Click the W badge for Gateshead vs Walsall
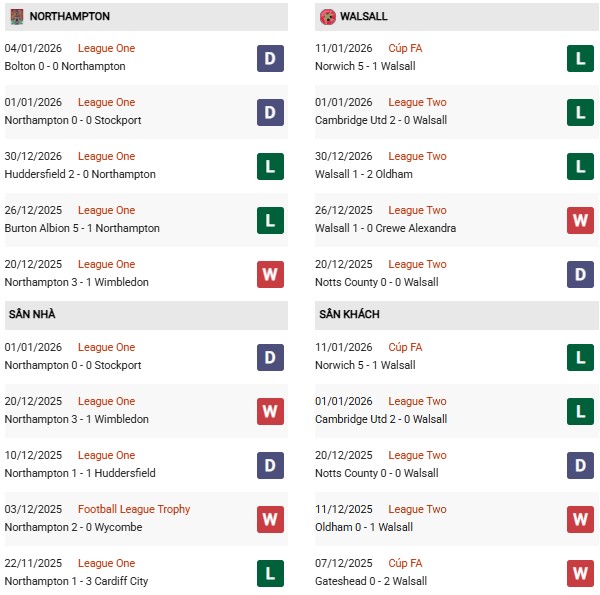This screenshot has height=595, width=600. [x=581, y=573]
